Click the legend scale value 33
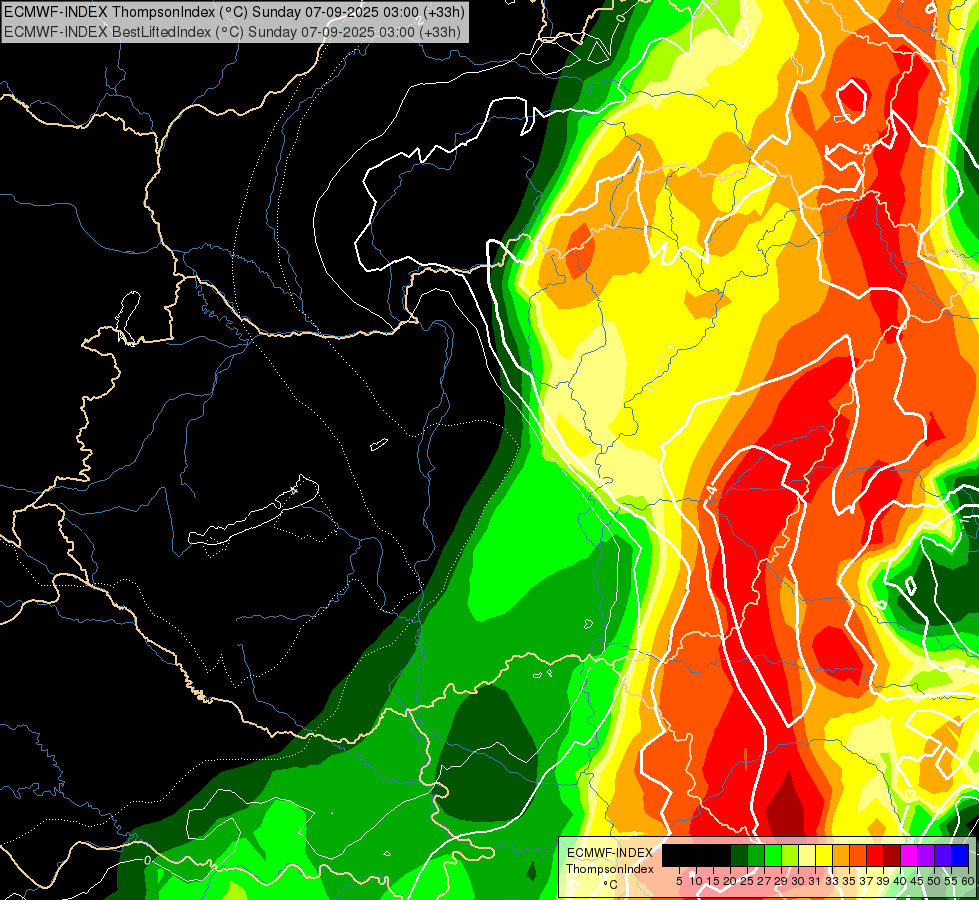Image resolution: width=979 pixels, height=900 pixels. (x=832, y=881)
